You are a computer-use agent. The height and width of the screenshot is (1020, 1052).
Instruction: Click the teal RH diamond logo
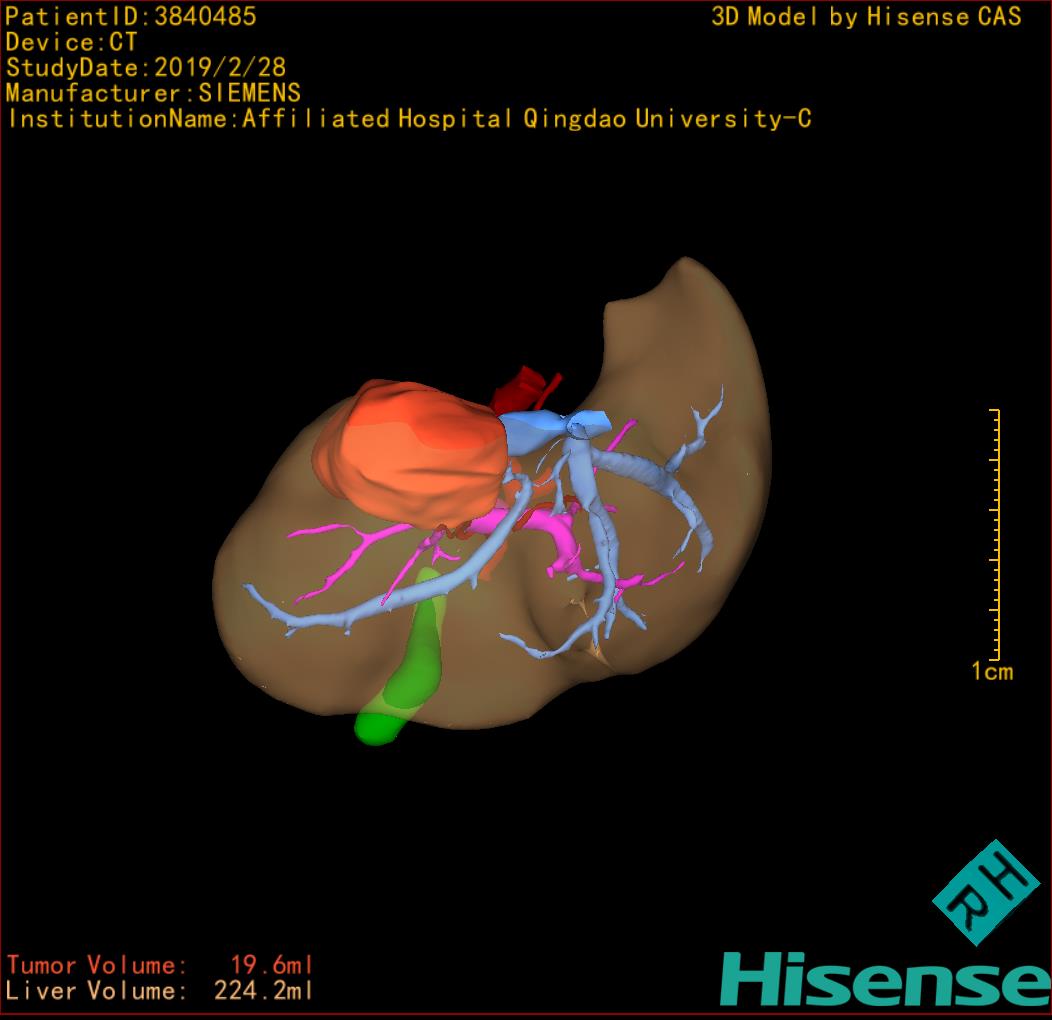click(985, 892)
